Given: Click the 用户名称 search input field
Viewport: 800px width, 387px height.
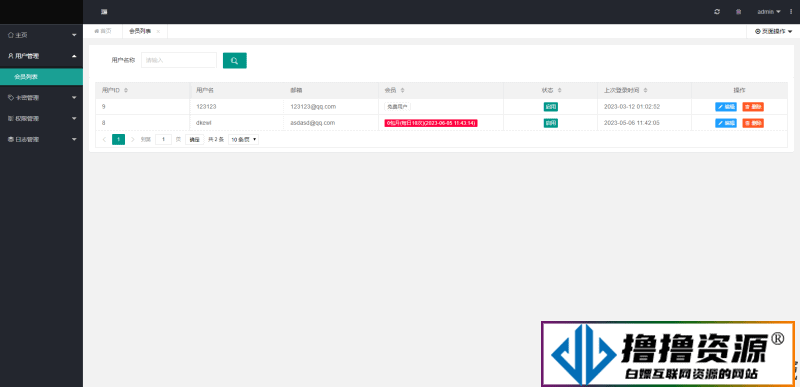Looking at the screenshot, I should [179, 60].
